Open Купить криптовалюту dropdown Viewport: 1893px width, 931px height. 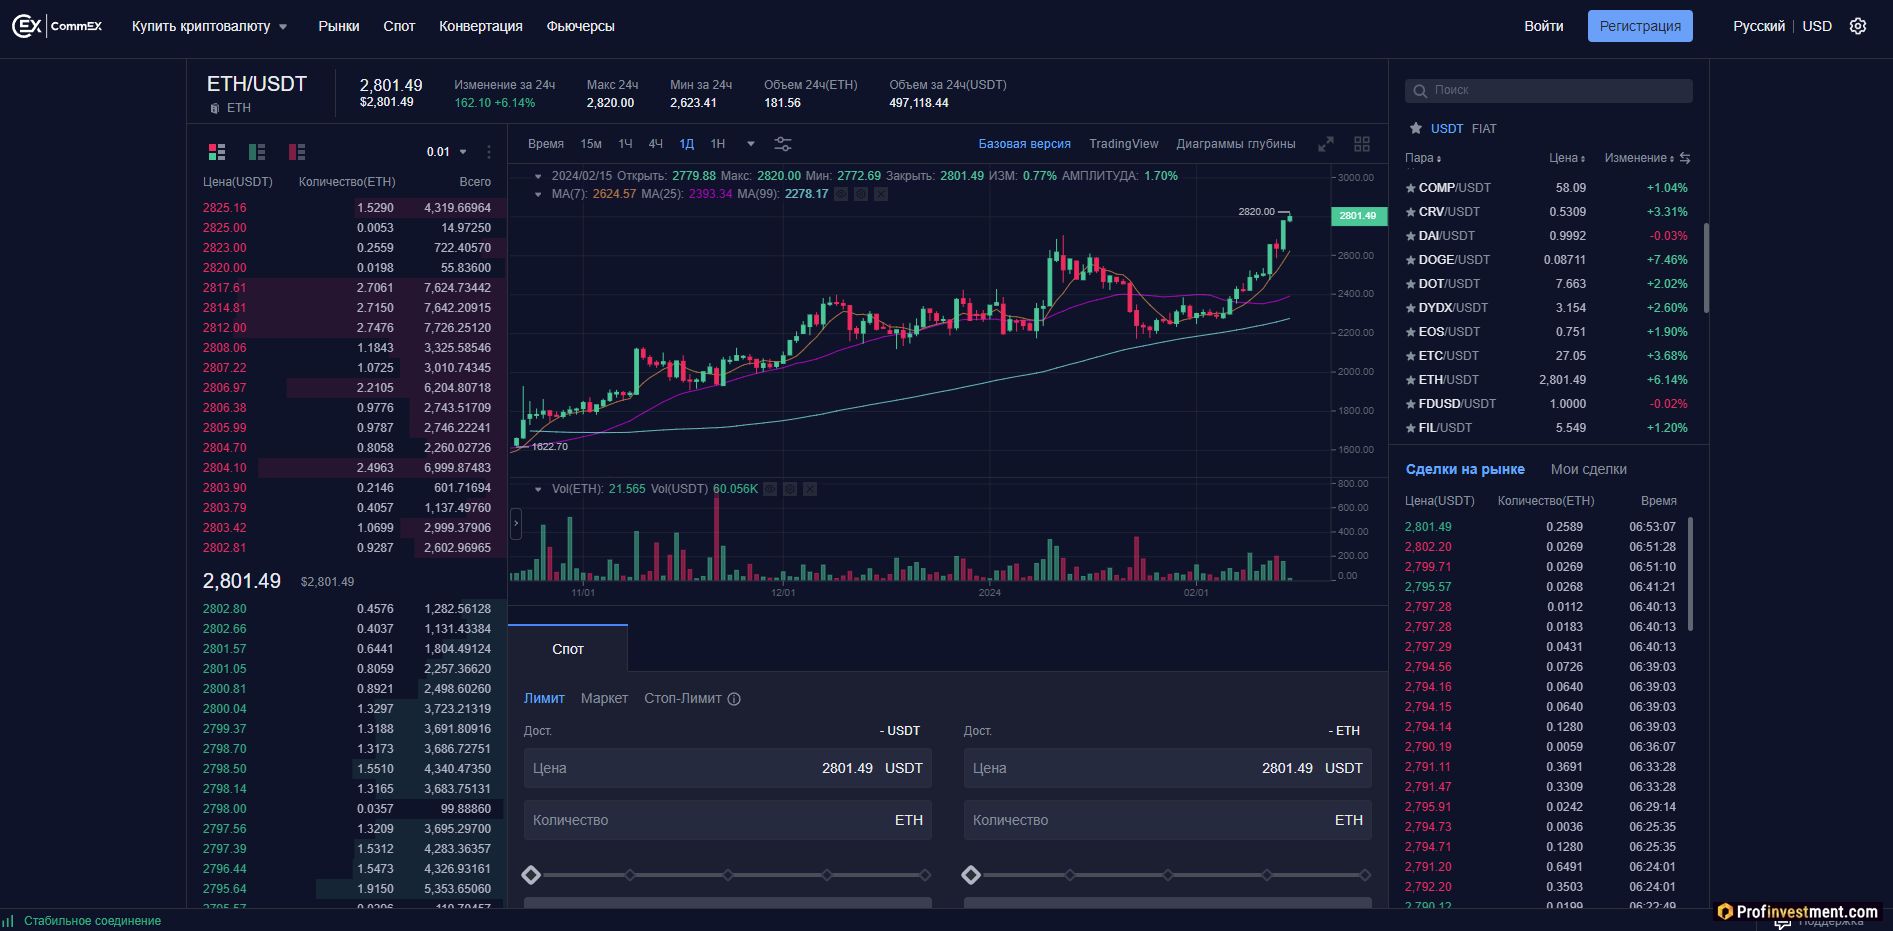210,26
